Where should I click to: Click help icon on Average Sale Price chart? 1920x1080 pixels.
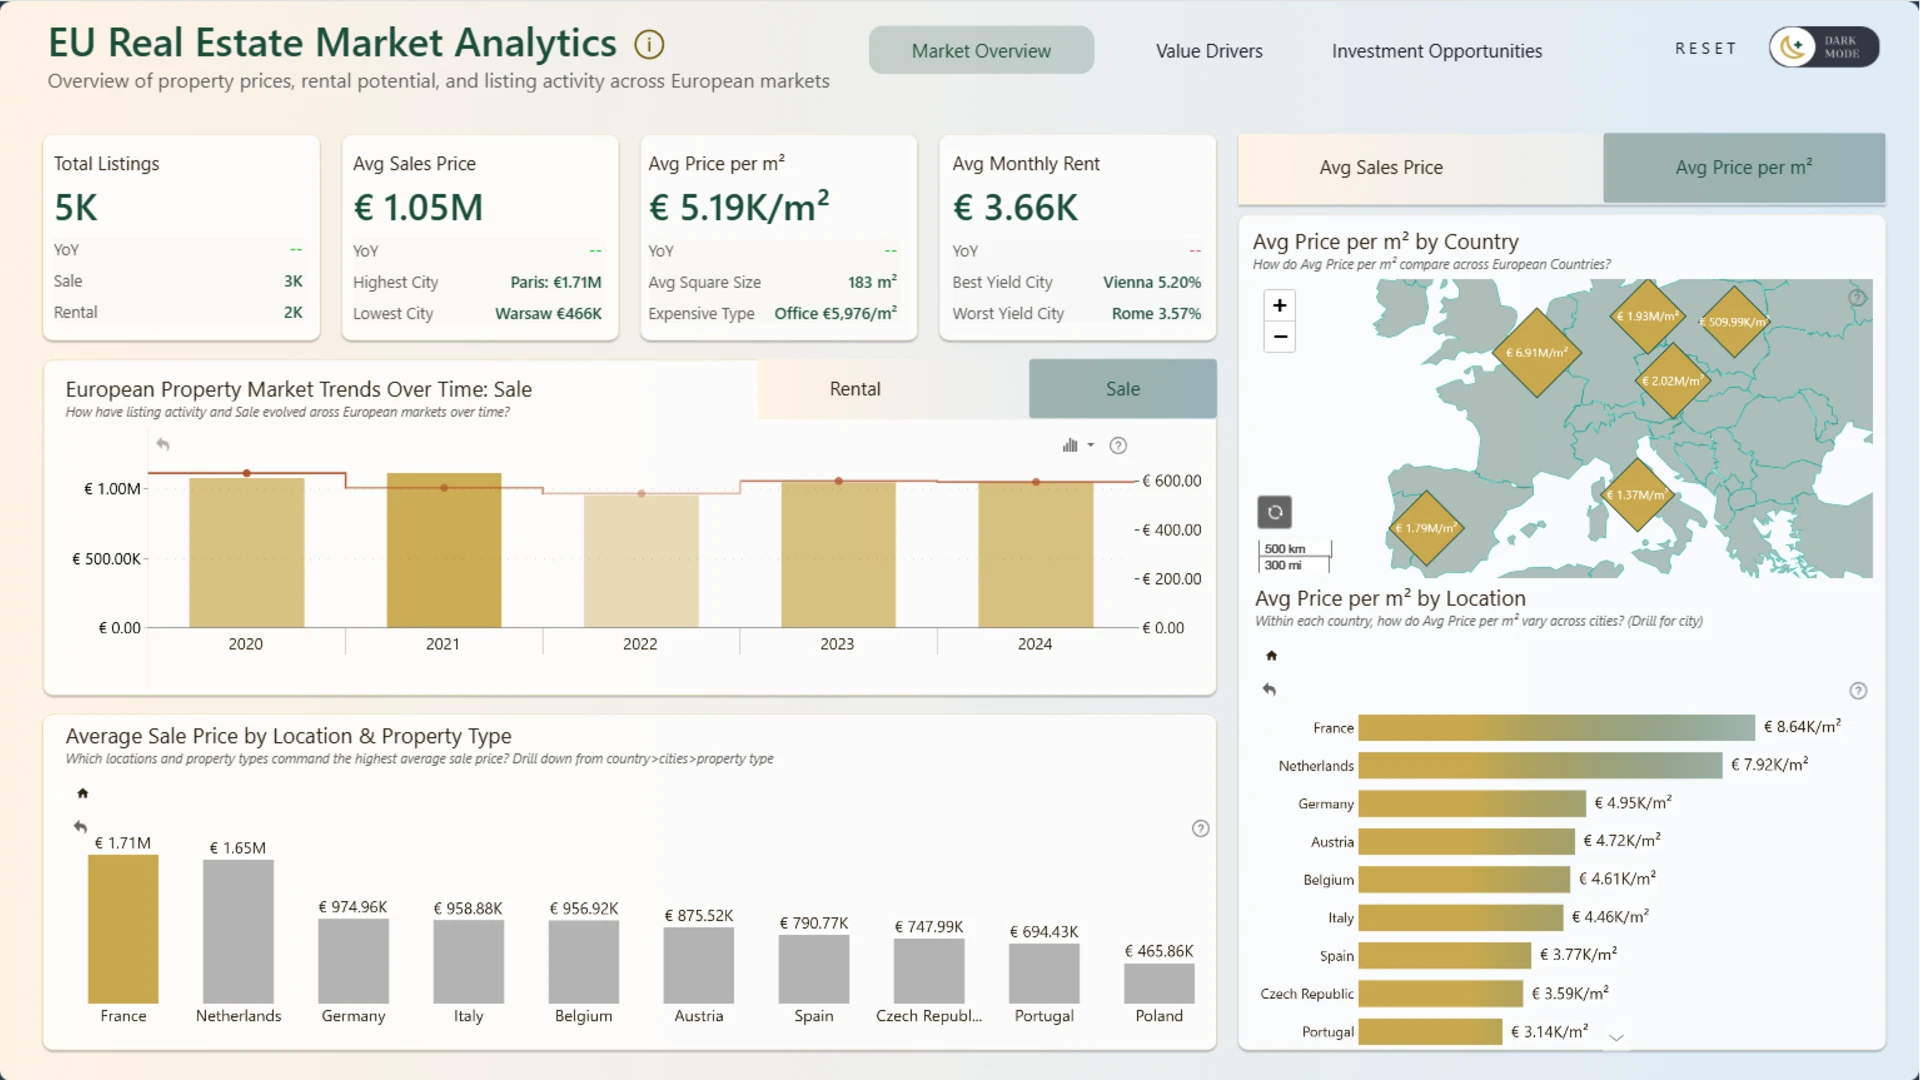coord(1200,828)
